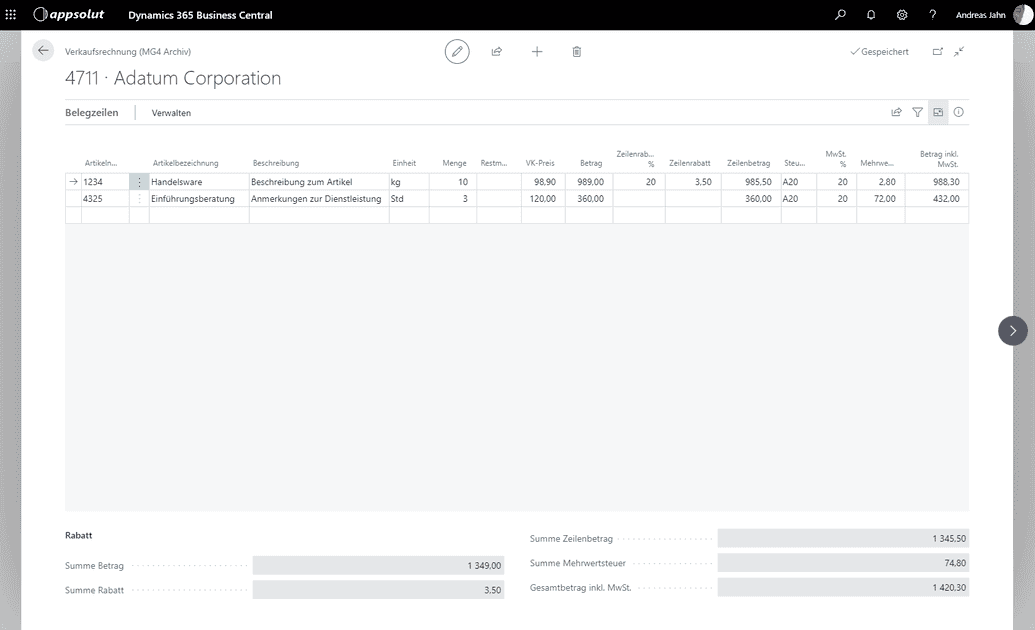1035x630 pixels.
Task: Open page in new window icon
Action: [937, 51]
